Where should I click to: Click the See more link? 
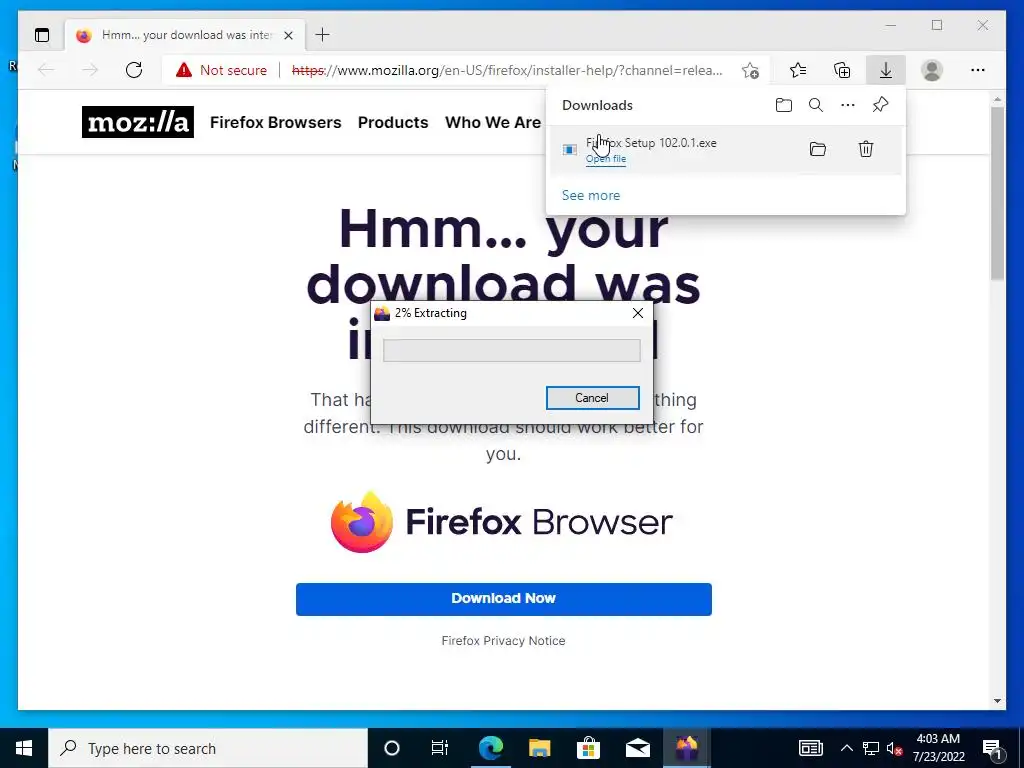click(591, 195)
